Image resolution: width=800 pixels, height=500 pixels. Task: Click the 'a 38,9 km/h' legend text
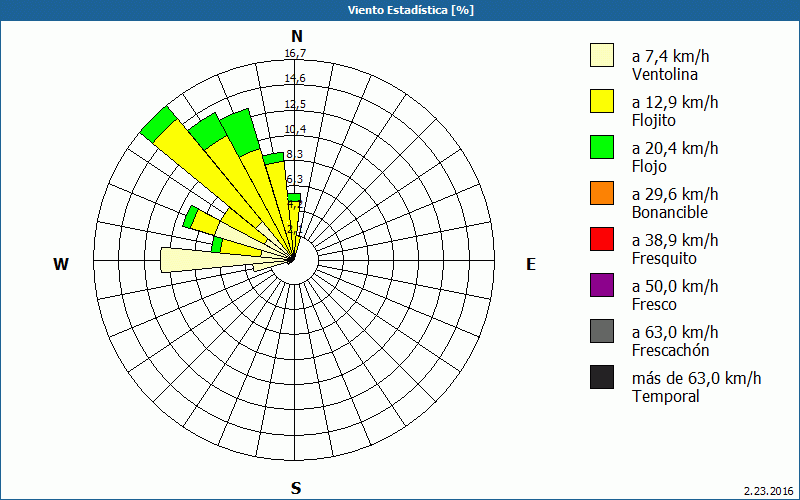[675, 240]
